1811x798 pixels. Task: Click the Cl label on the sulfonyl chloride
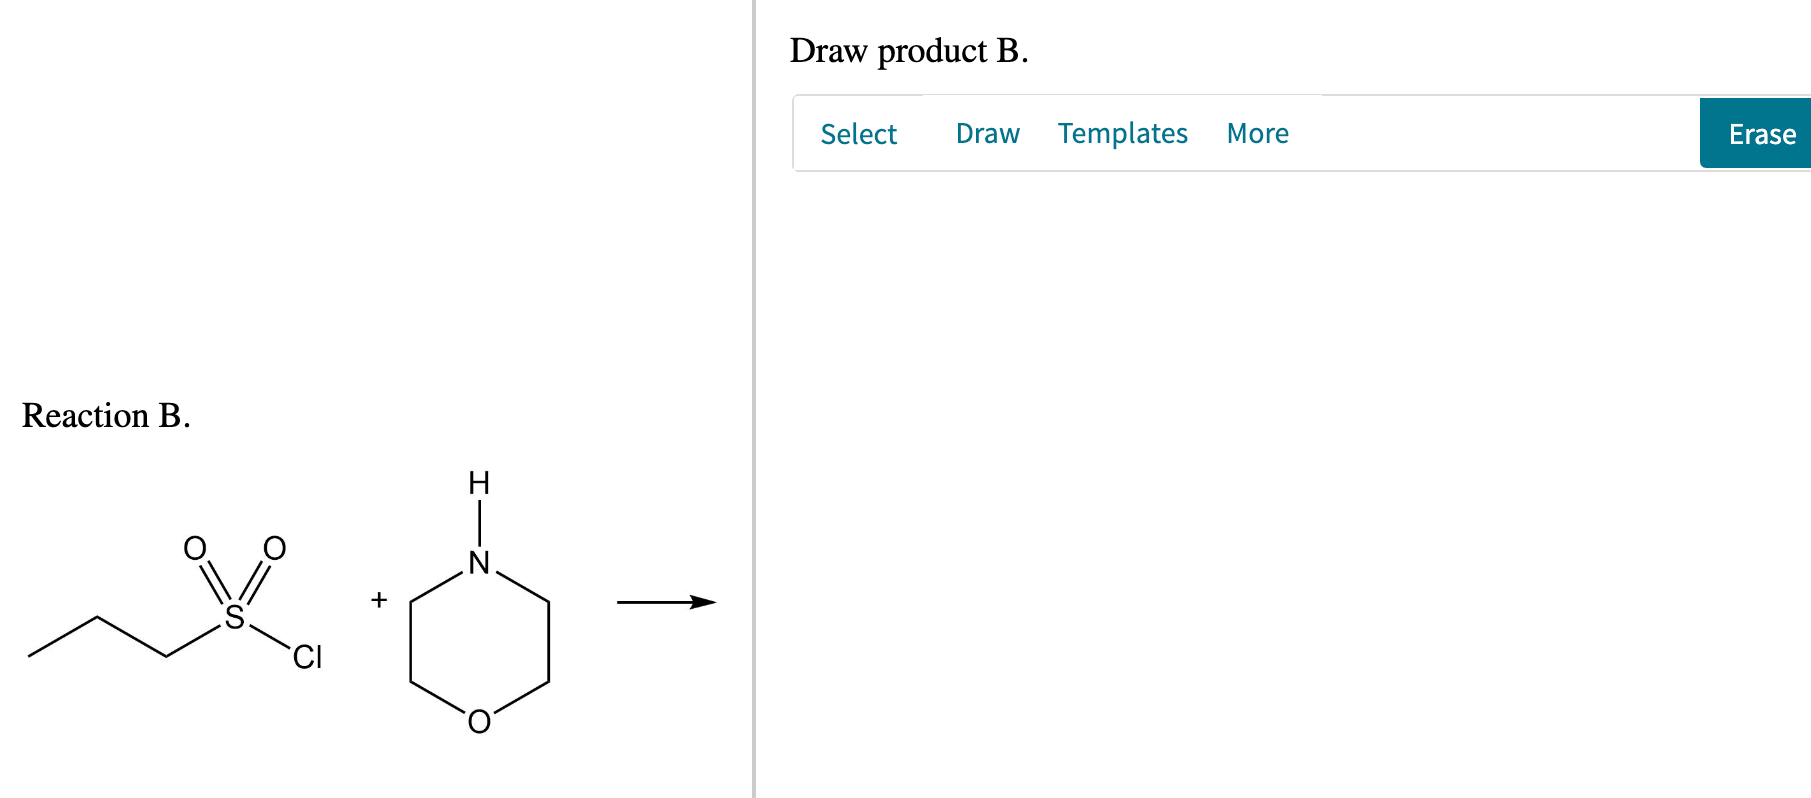tap(308, 658)
